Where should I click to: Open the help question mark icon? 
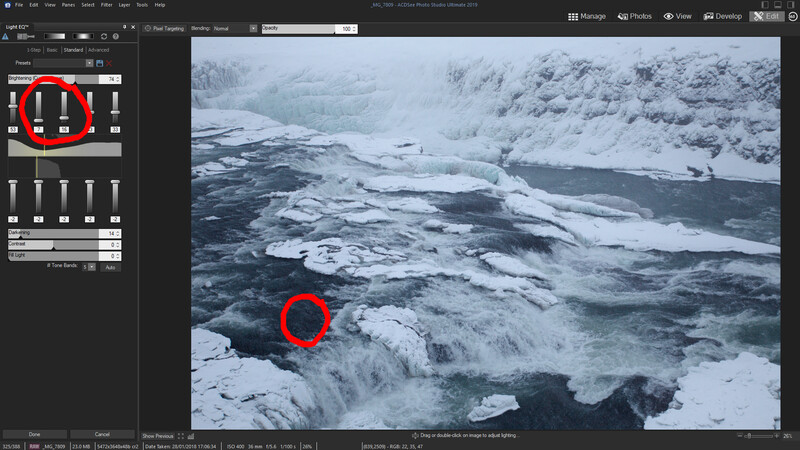click(116, 37)
